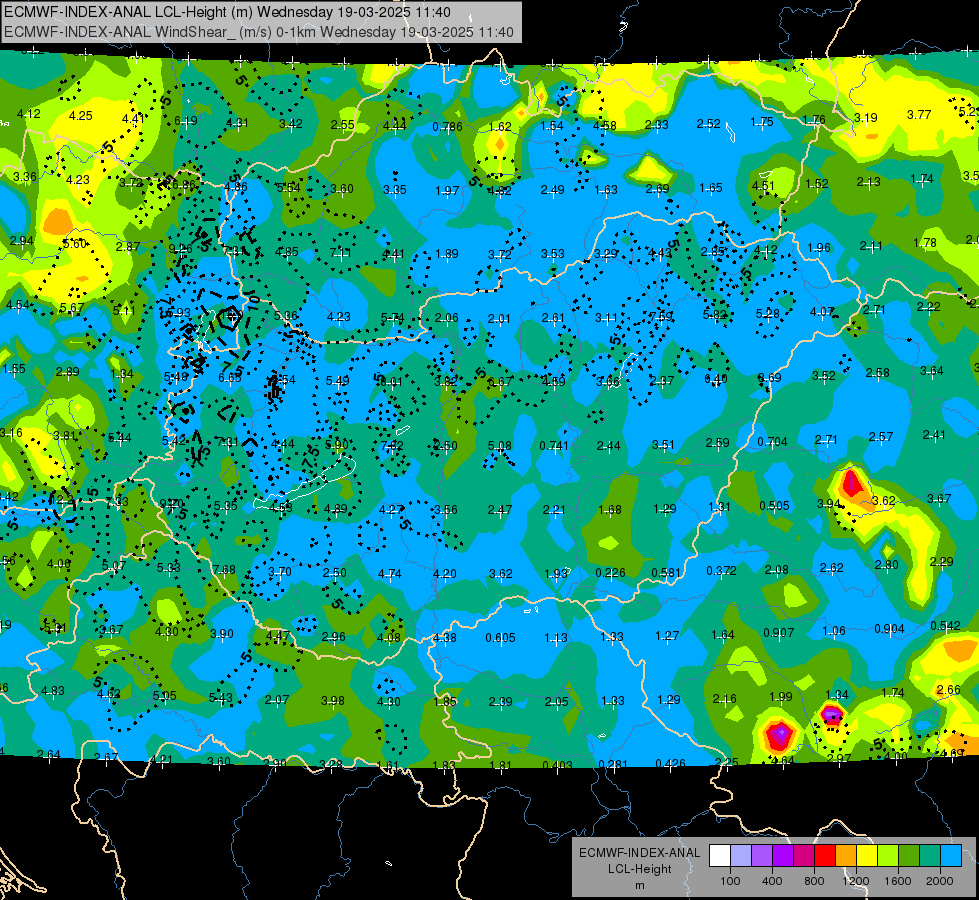Click the wind shear value 3.94
The image size is (979, 900).
[829, 503]
